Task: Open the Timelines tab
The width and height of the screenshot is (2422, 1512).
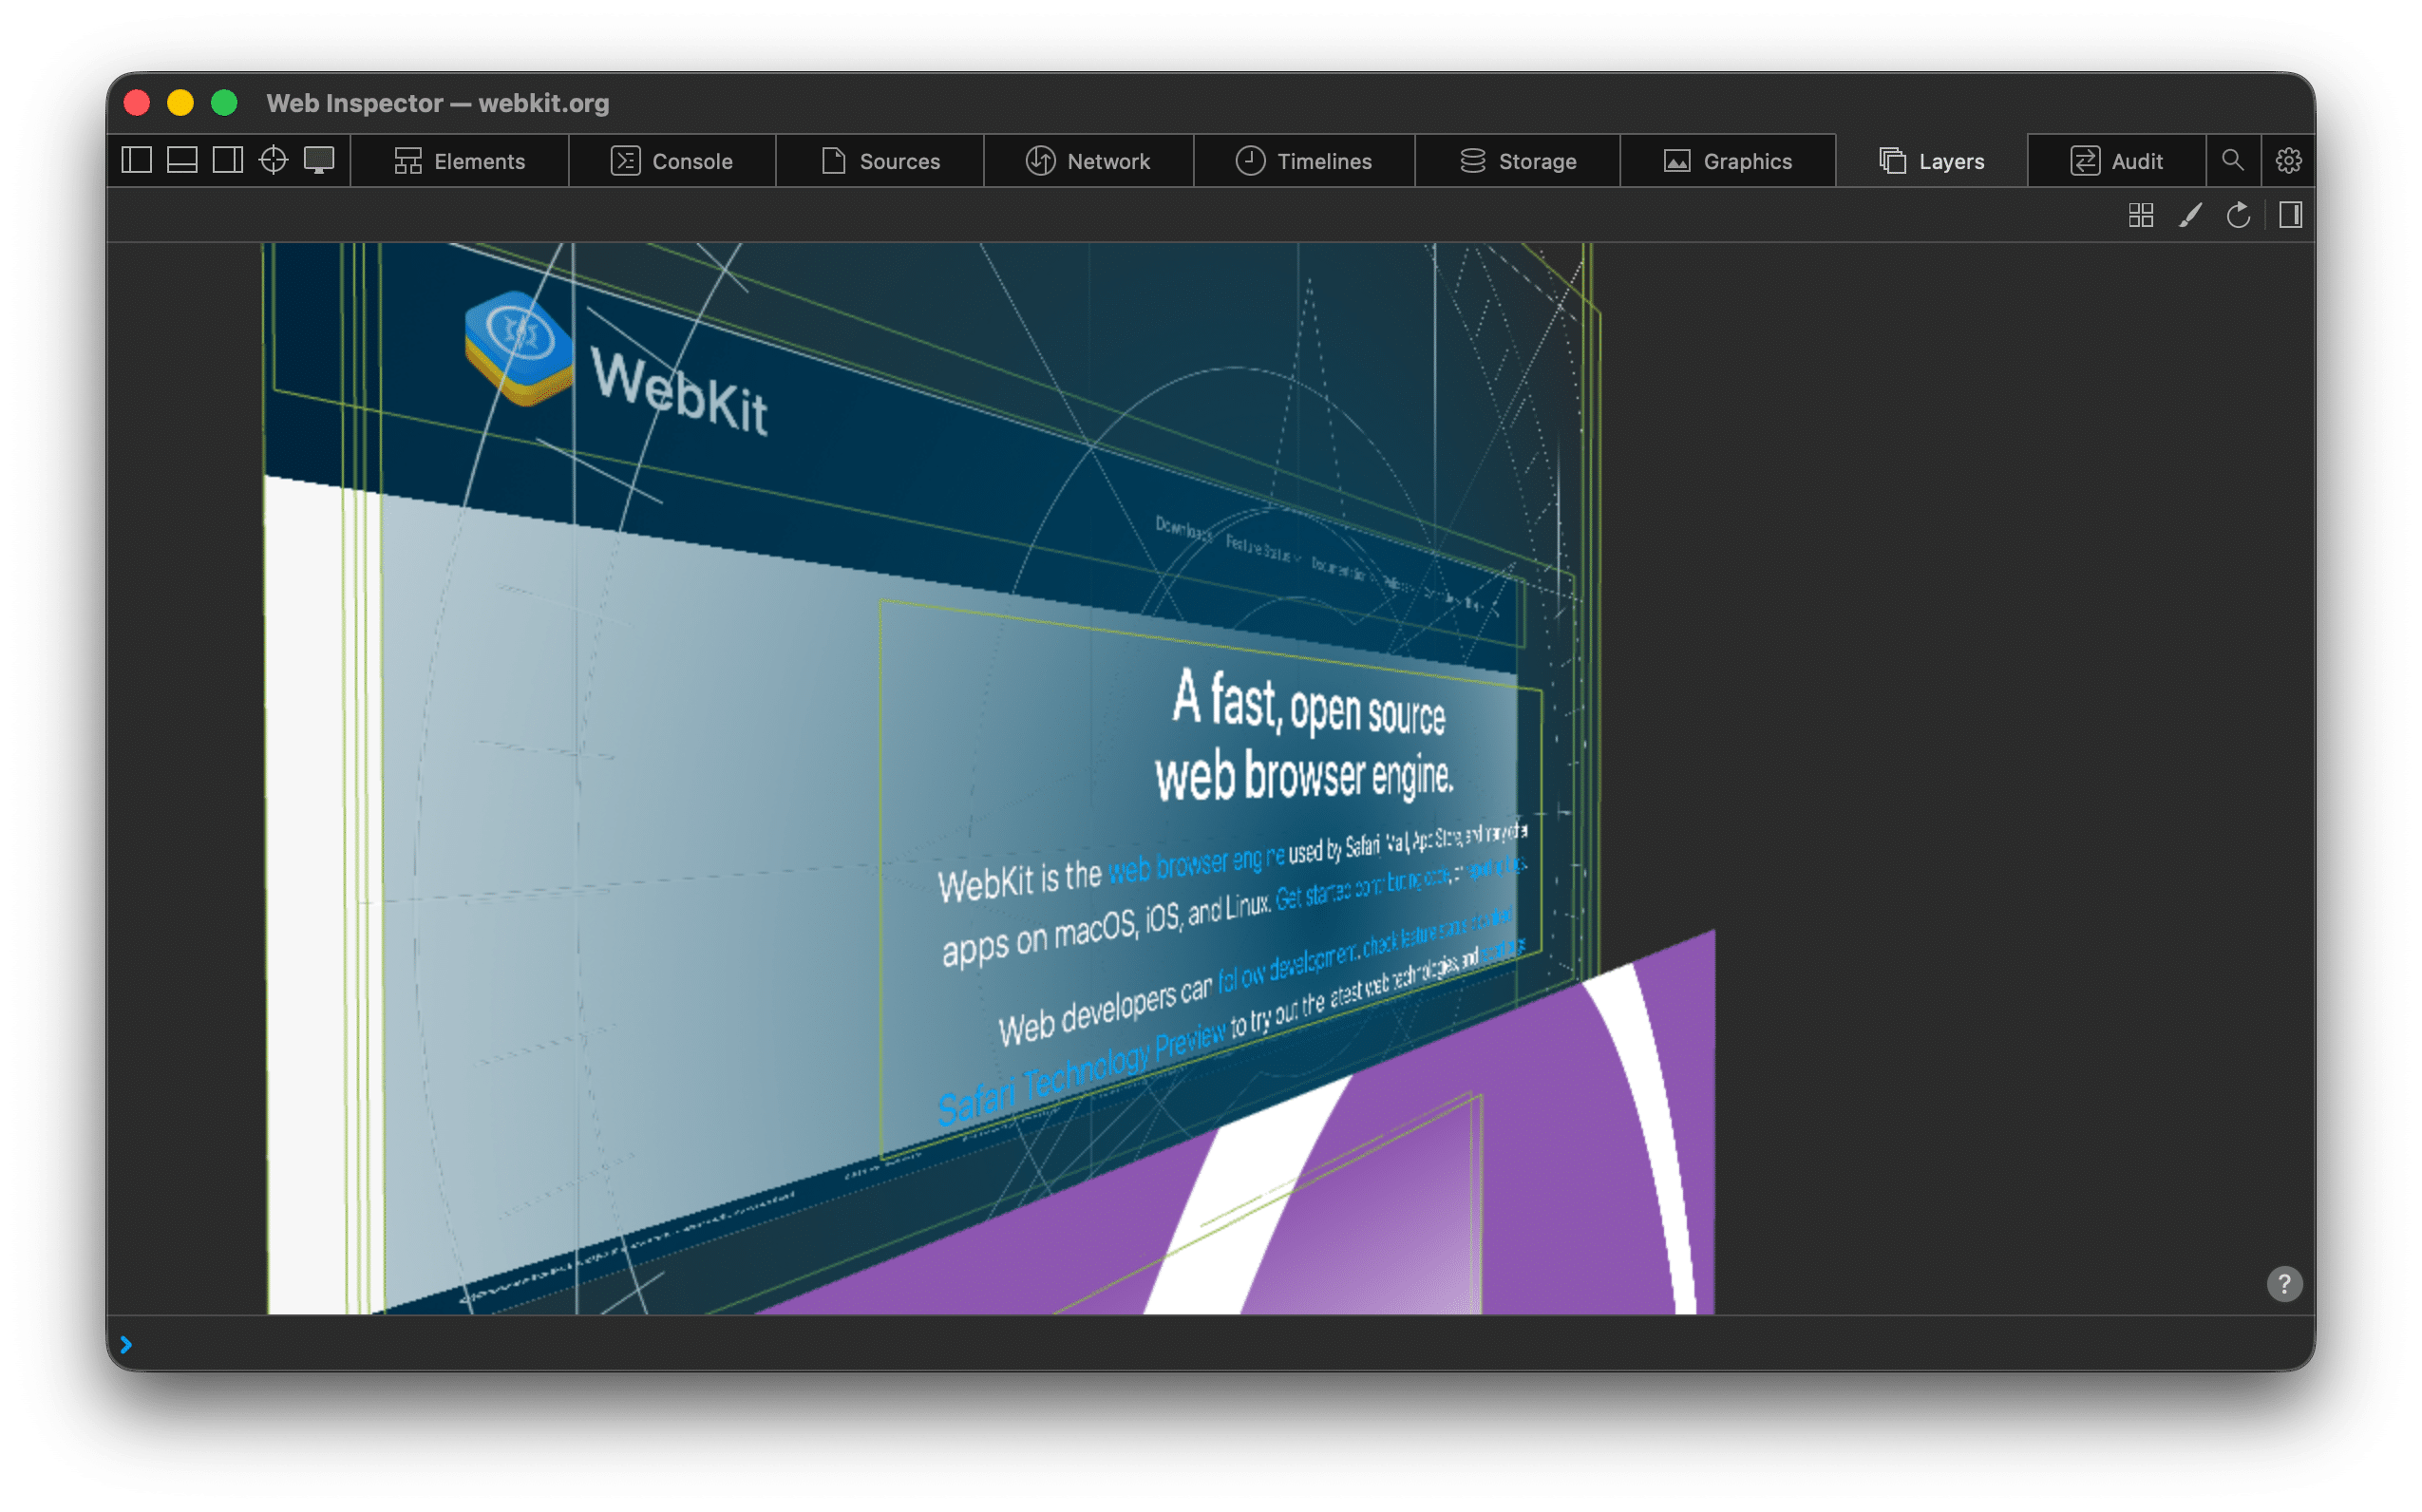Action: coord(1304,161)
